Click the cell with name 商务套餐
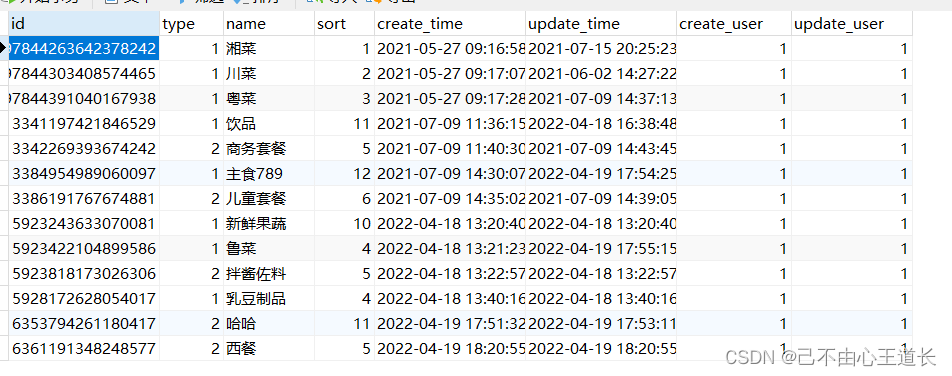The width and height of the screenshot is (952, 376). click(x=268, y=149)
